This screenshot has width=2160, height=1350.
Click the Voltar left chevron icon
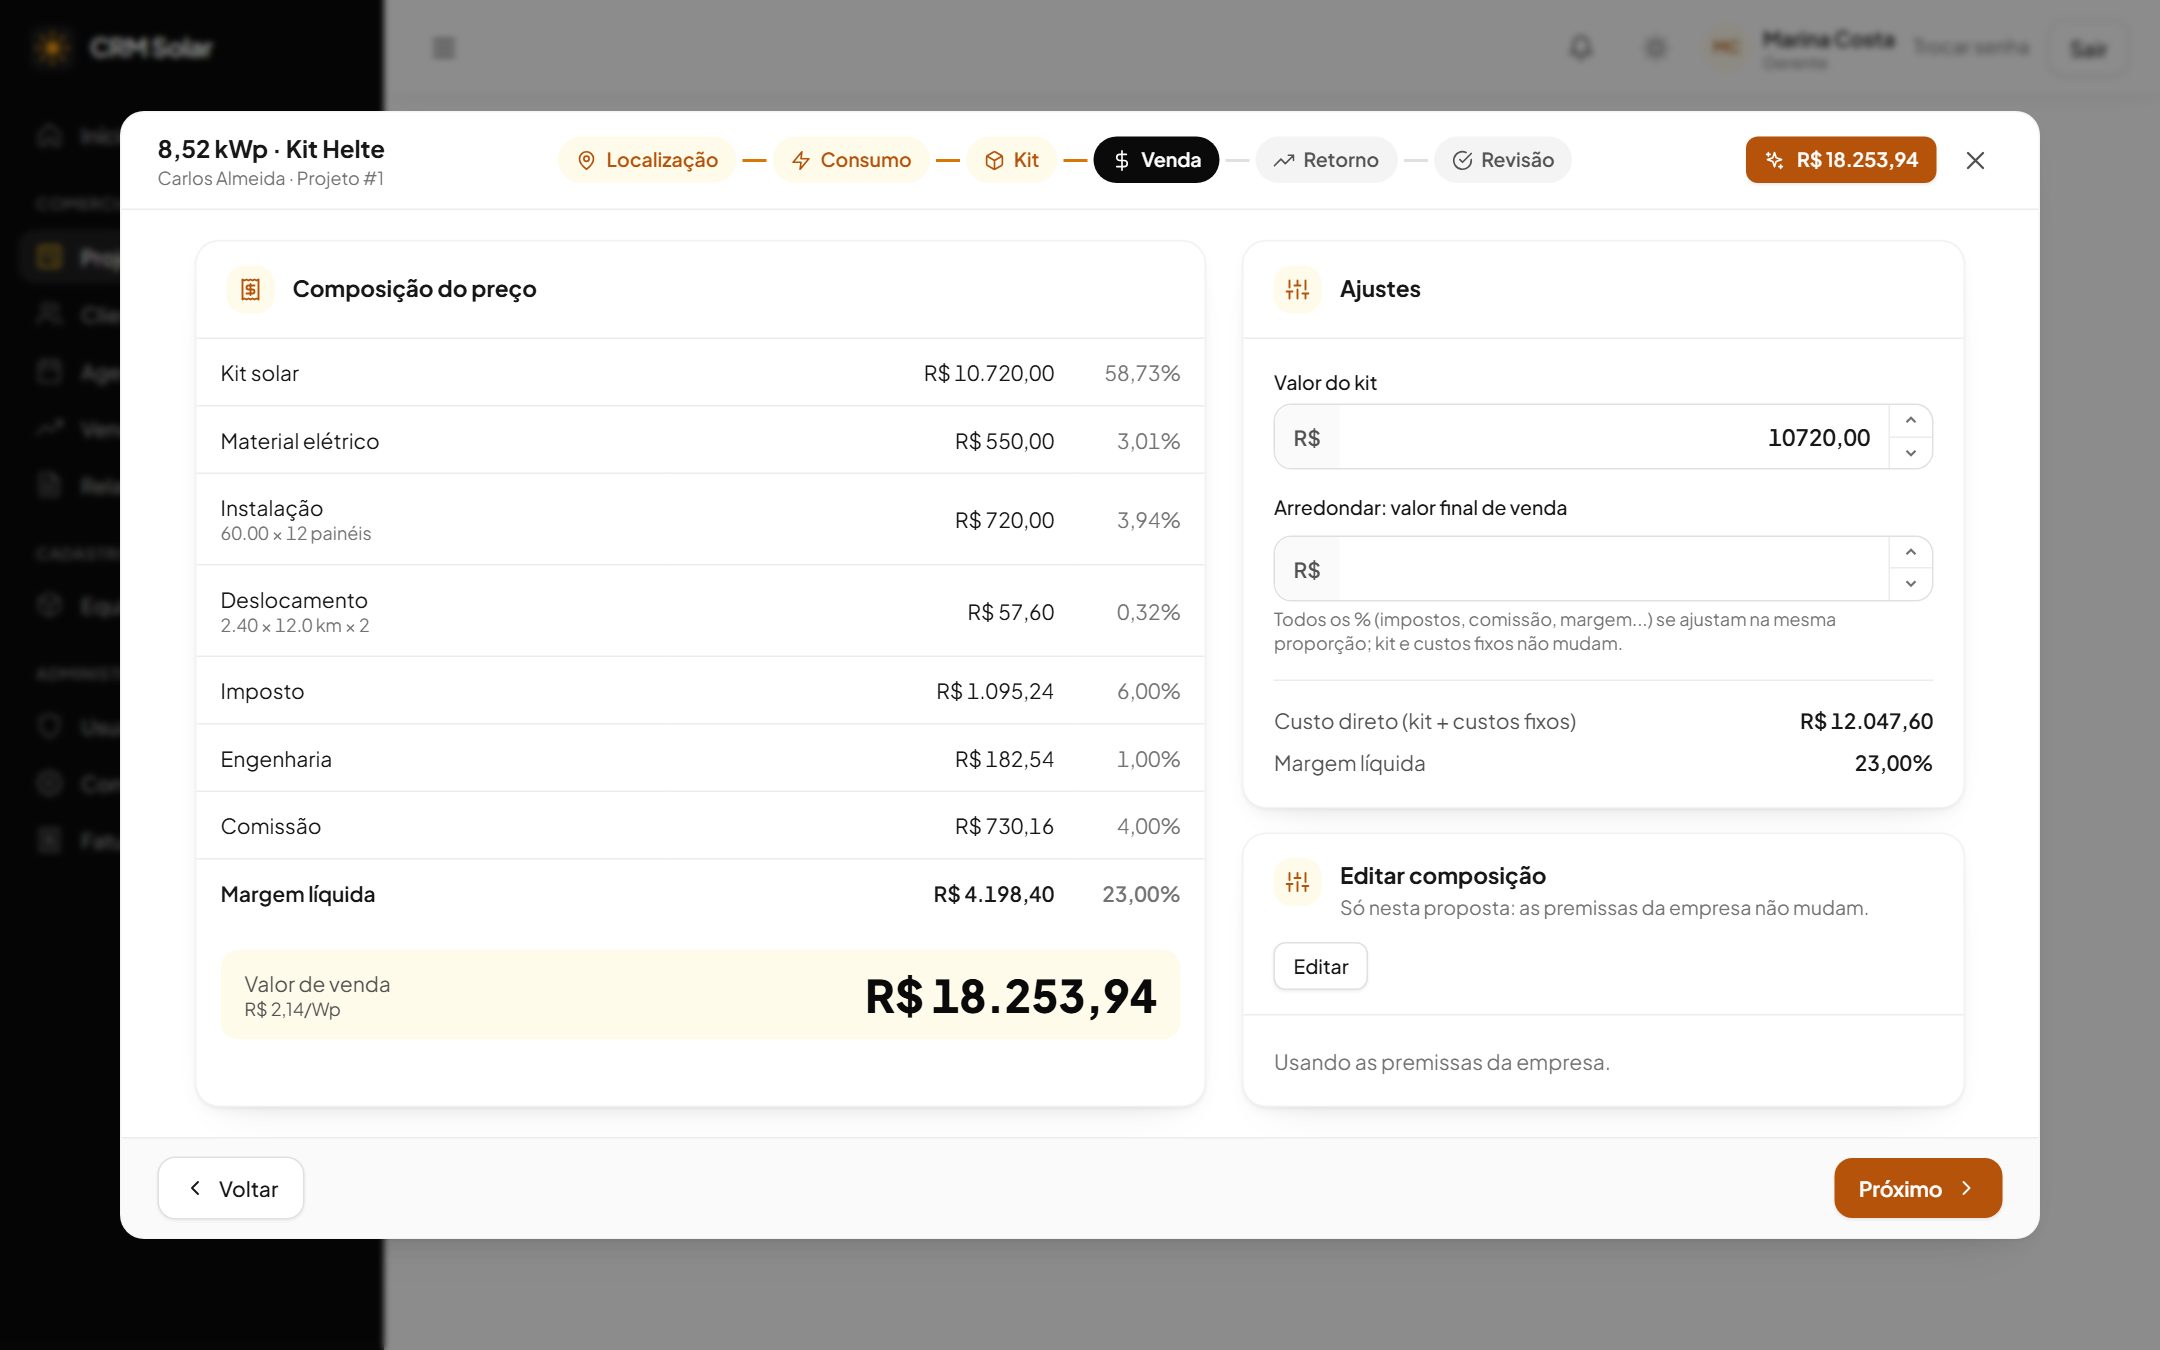[x=196, y=1188]
